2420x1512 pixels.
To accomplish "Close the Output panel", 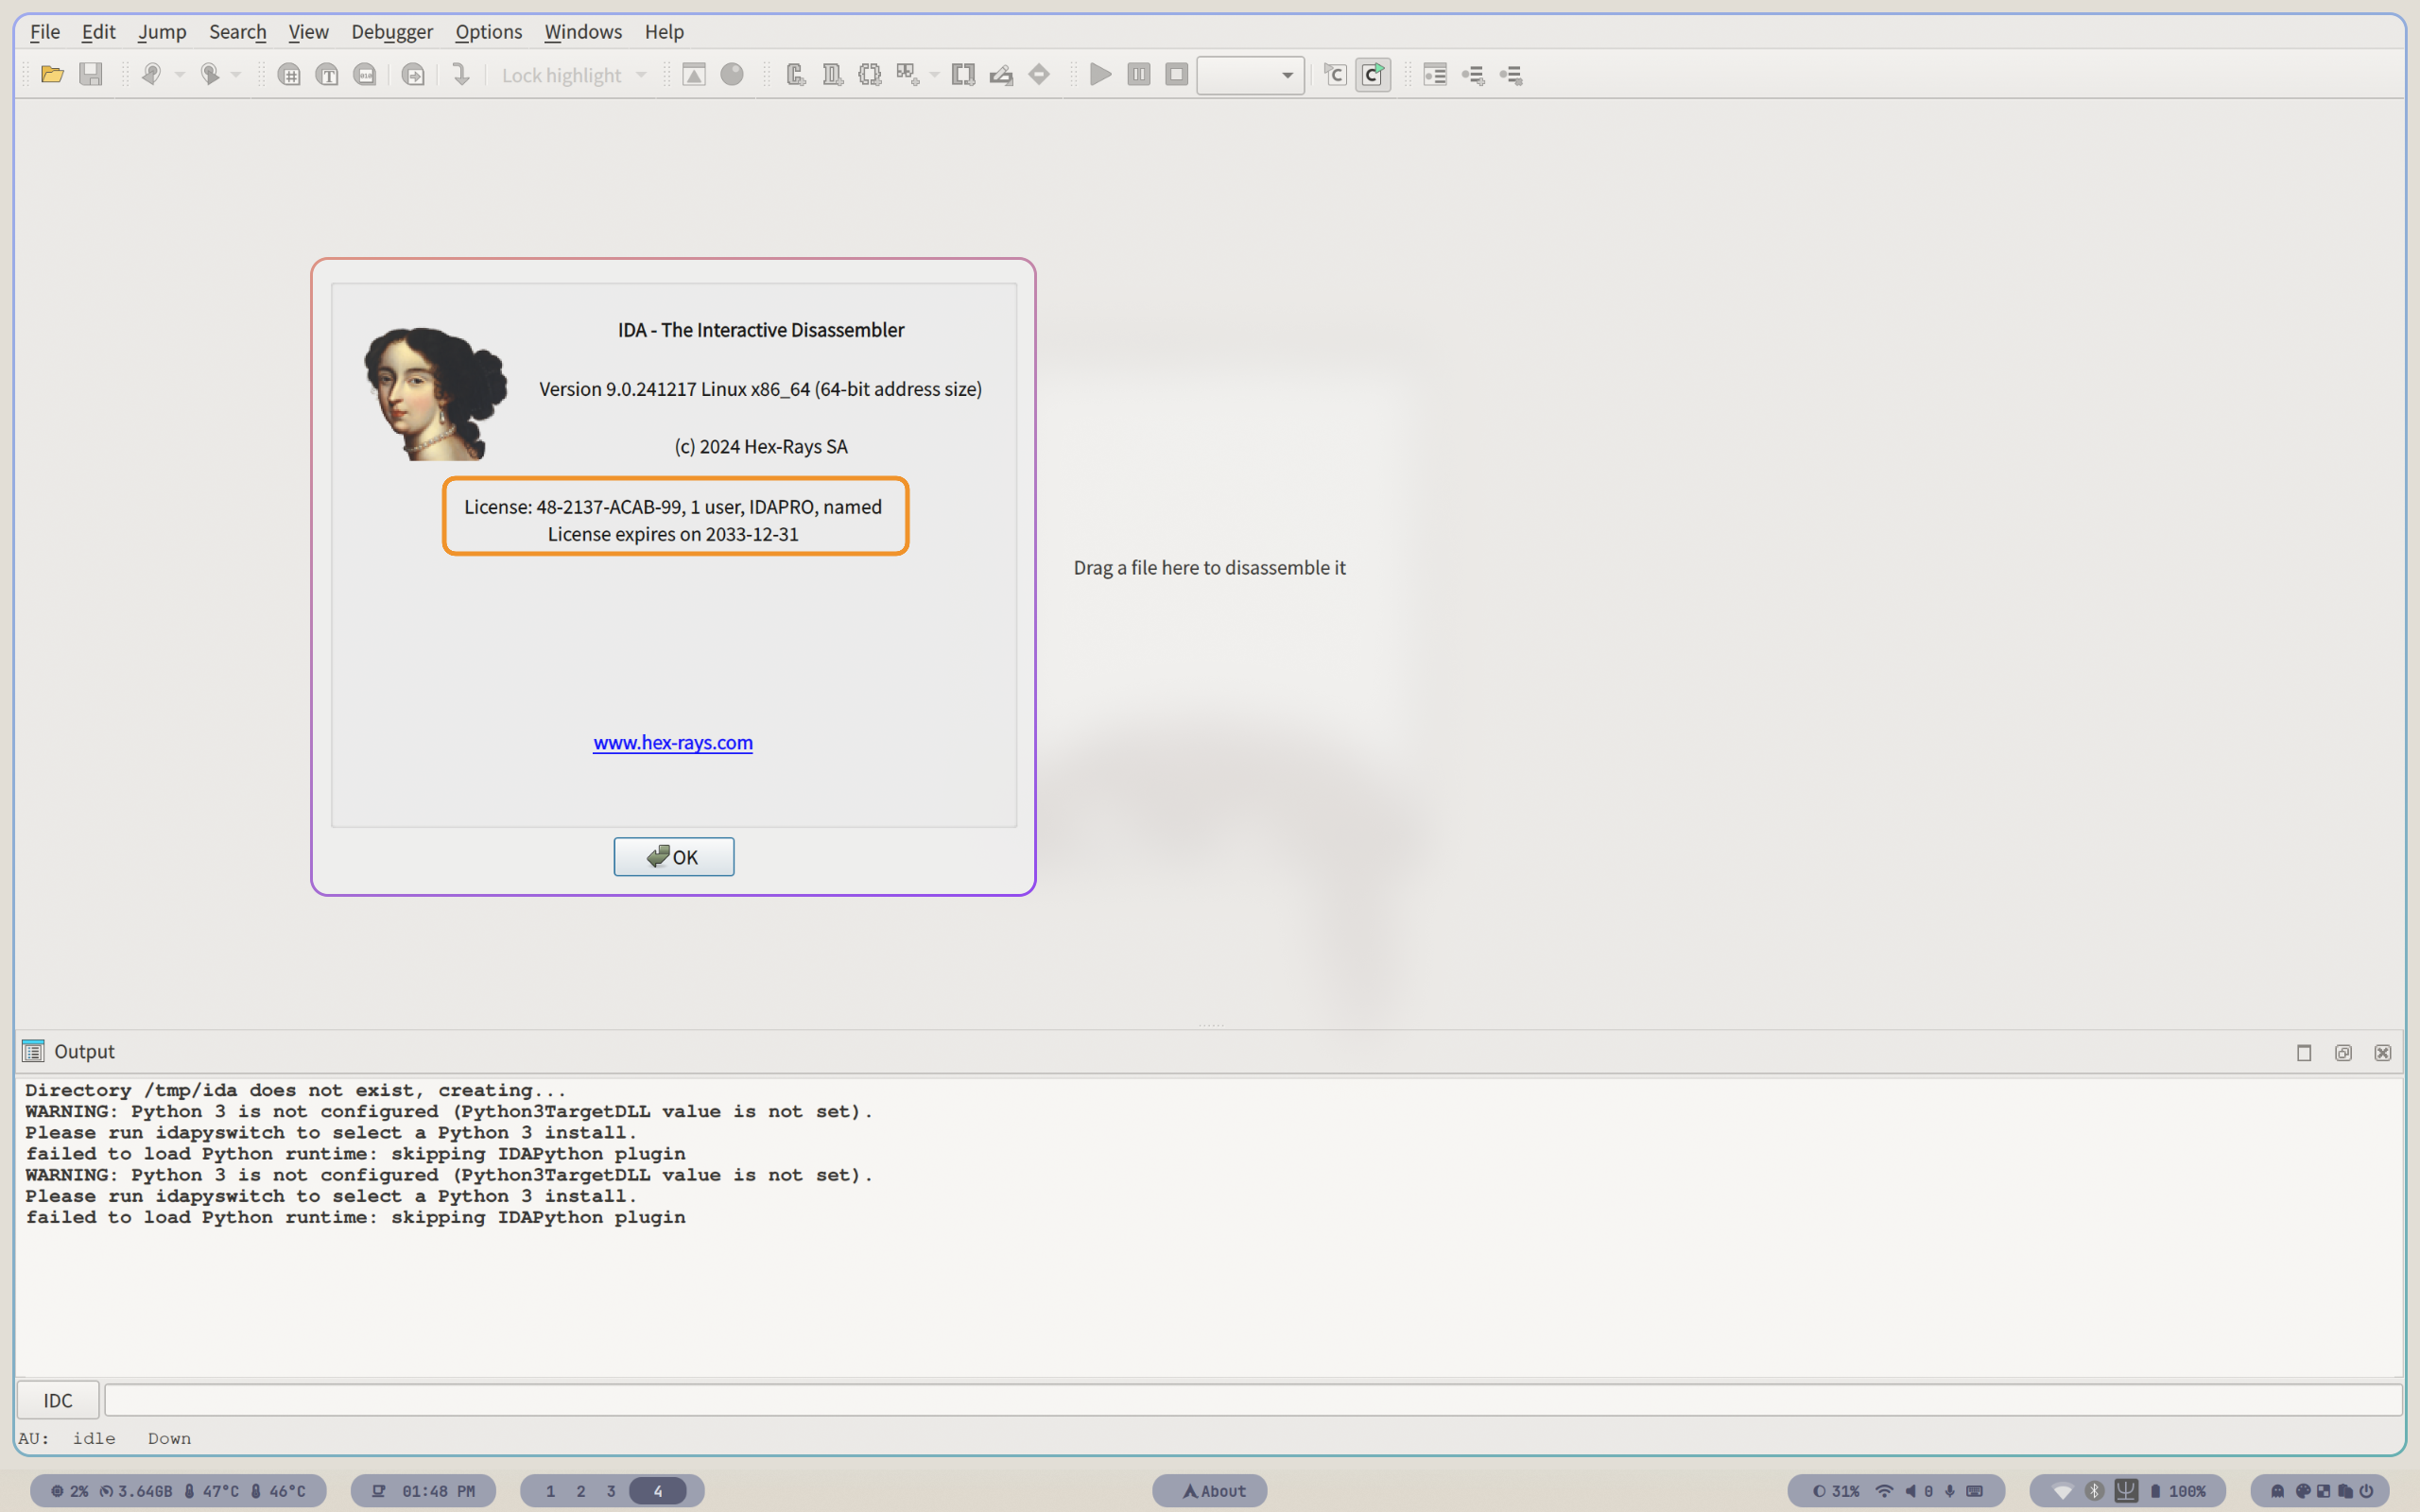I will pos(2383,1052).
